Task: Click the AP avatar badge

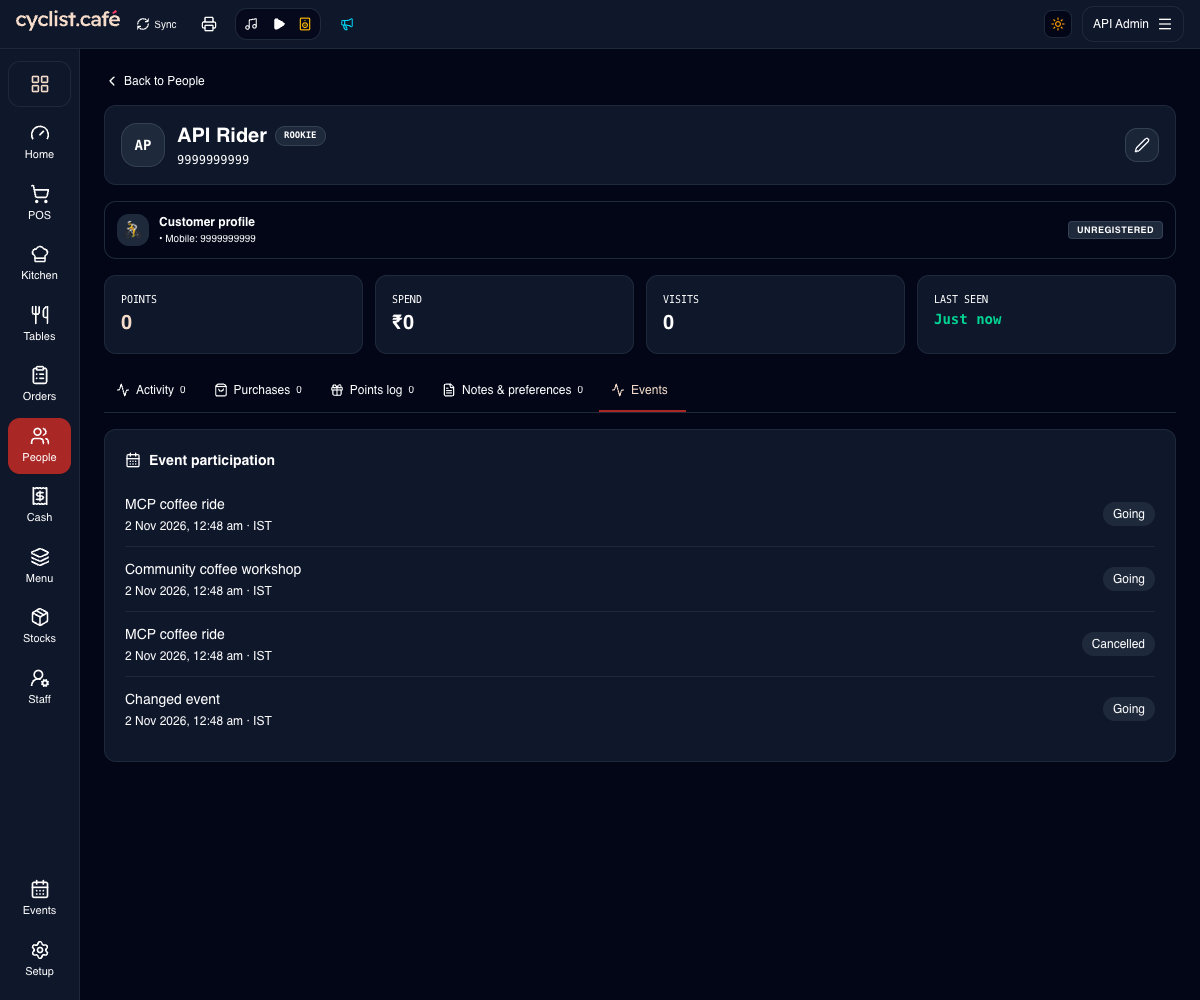Action: 143,145
